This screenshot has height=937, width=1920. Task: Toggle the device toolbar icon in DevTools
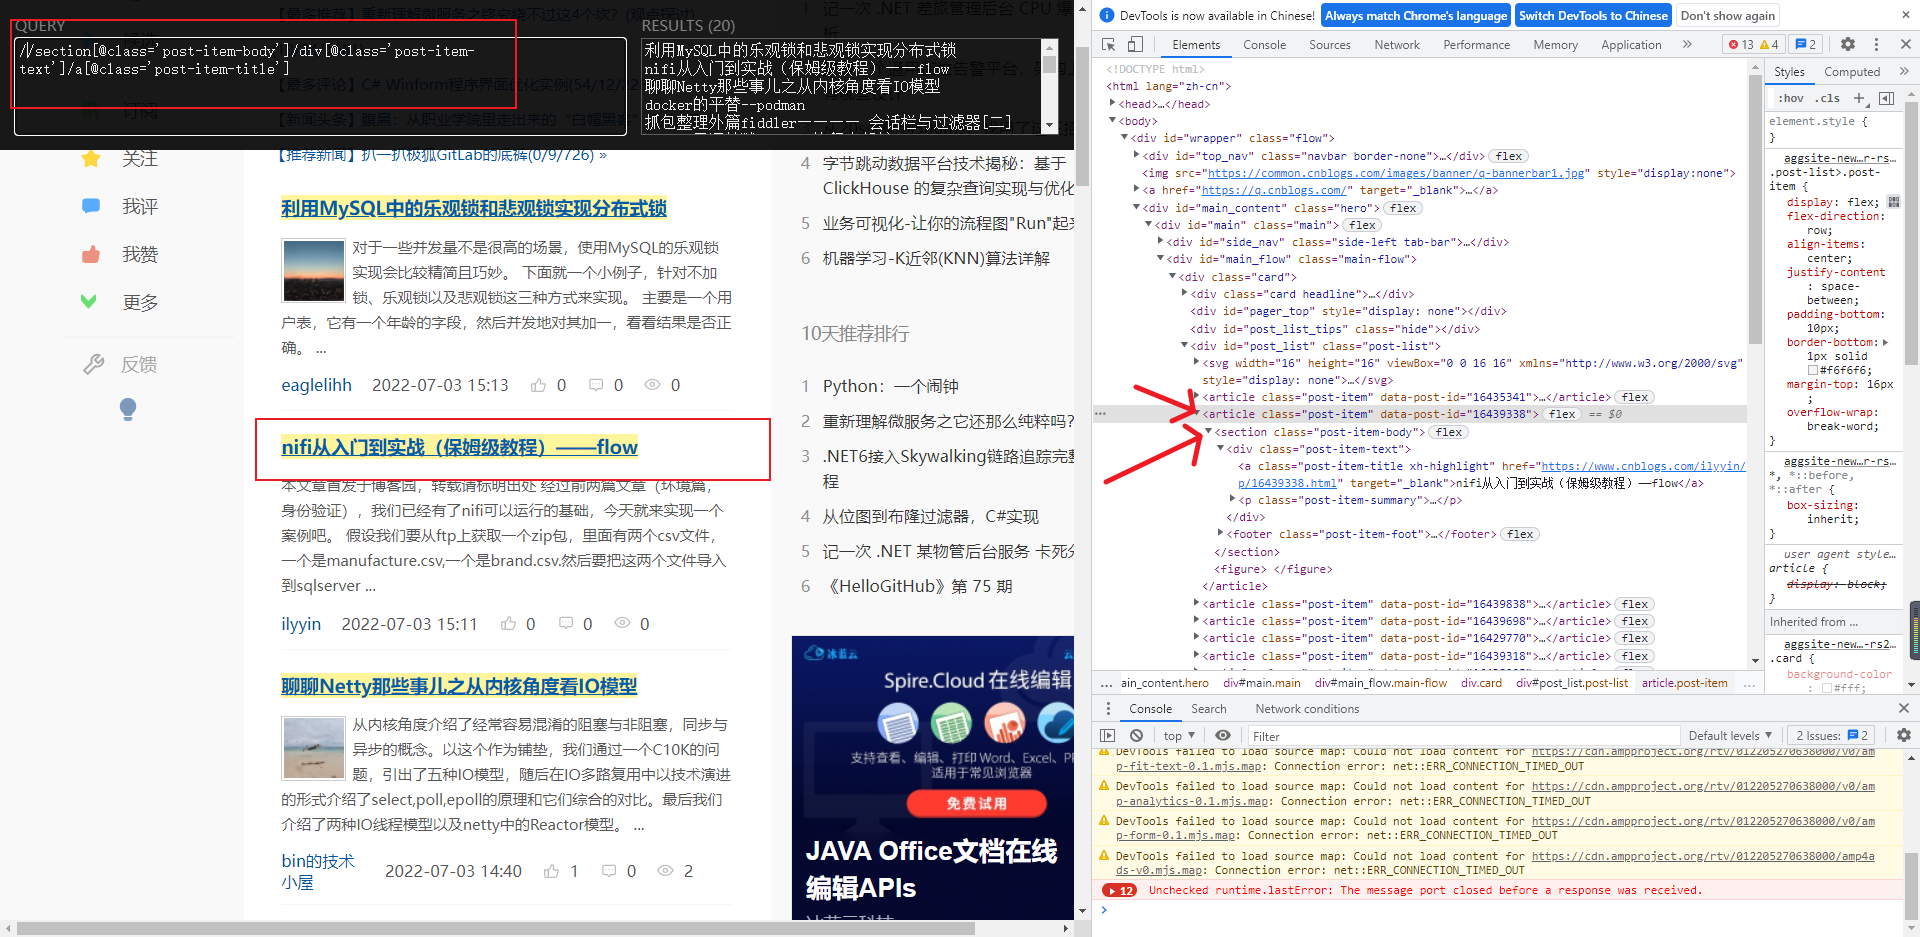point(1135,44)
